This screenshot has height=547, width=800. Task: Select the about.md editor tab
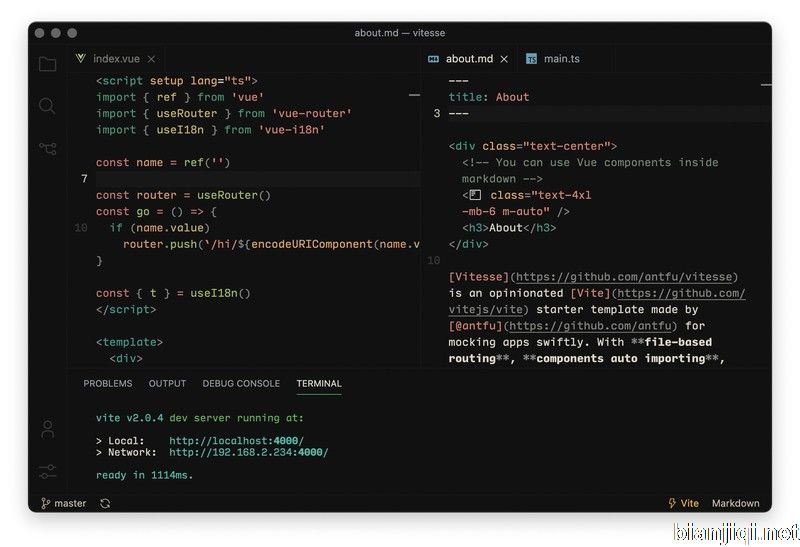[x=469, y=59]
